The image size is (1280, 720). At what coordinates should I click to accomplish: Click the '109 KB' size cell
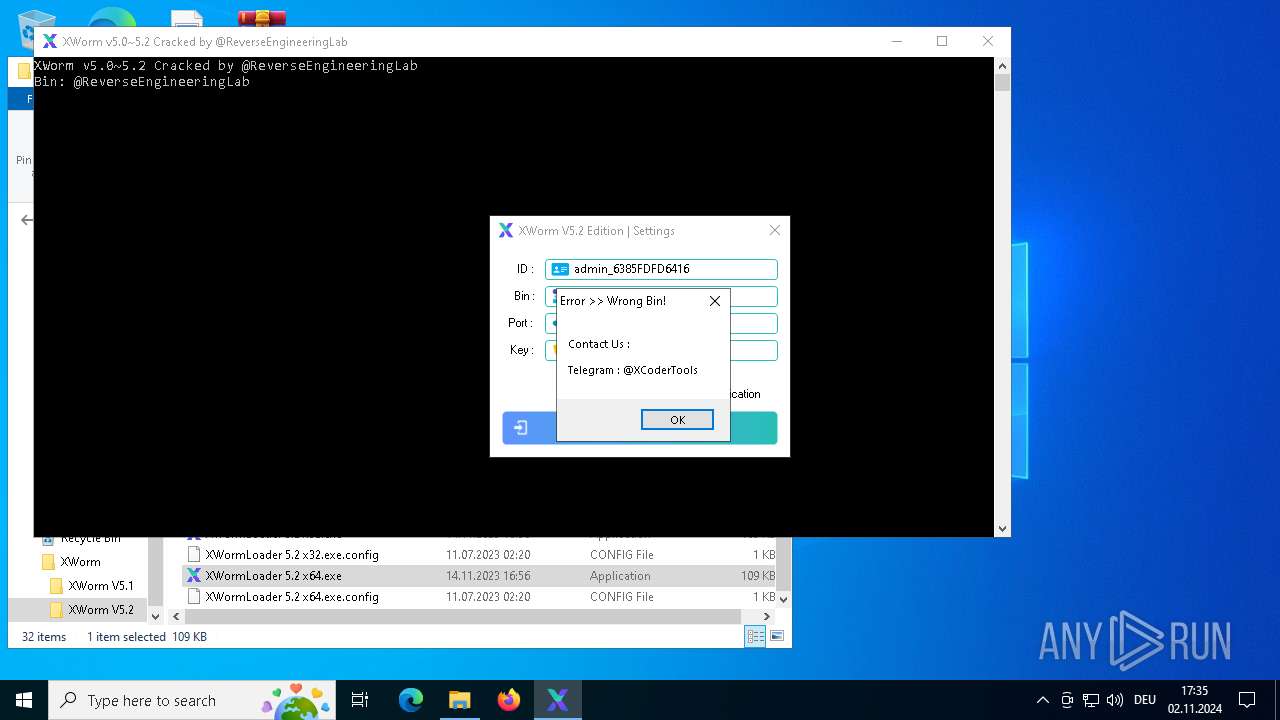(x=758, y=576)
